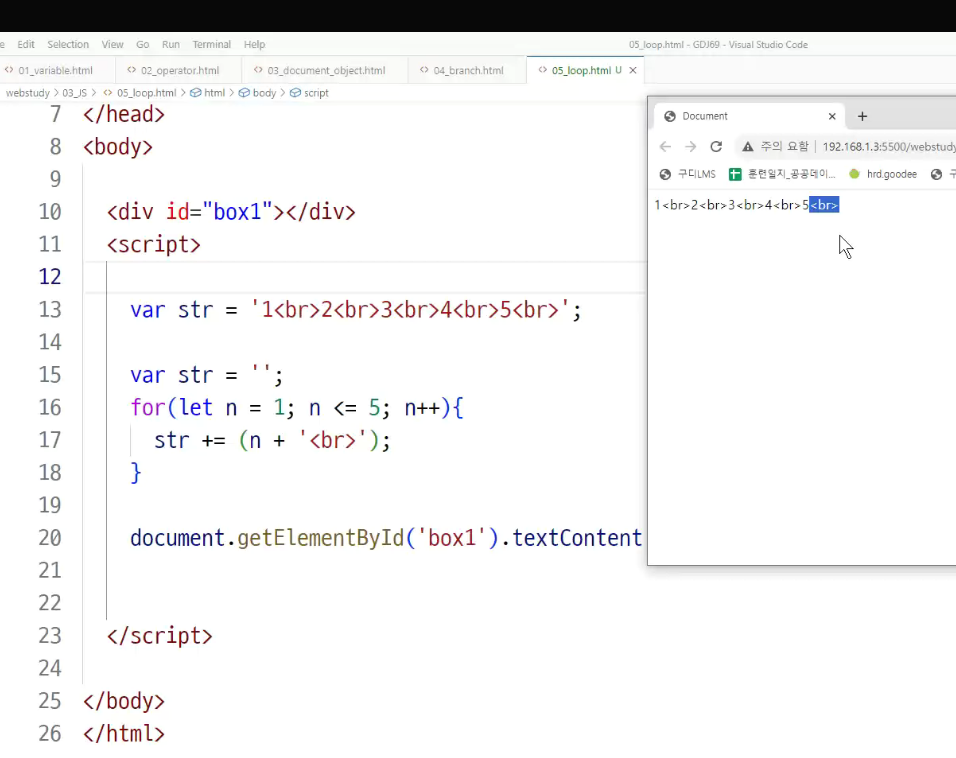Click the string literal on line 13
The width and height of the screenshot is (956, 758).
pyautogui.click(x=410, y=310)
